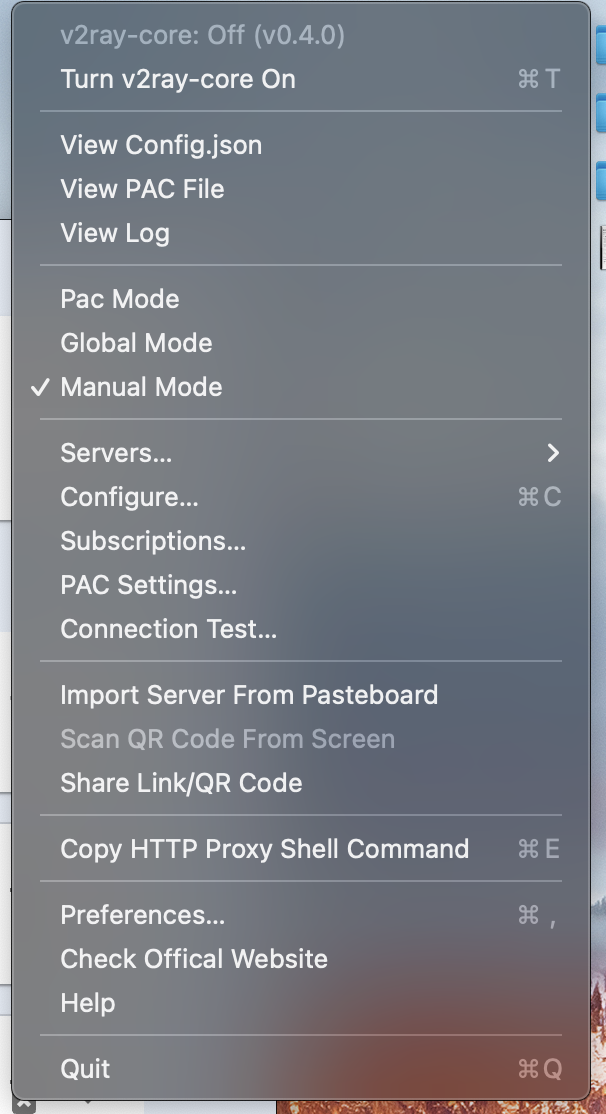Open Configure... window
Image resolution: width=606 pixels, height=1114 pixels.
pos(129,497)
